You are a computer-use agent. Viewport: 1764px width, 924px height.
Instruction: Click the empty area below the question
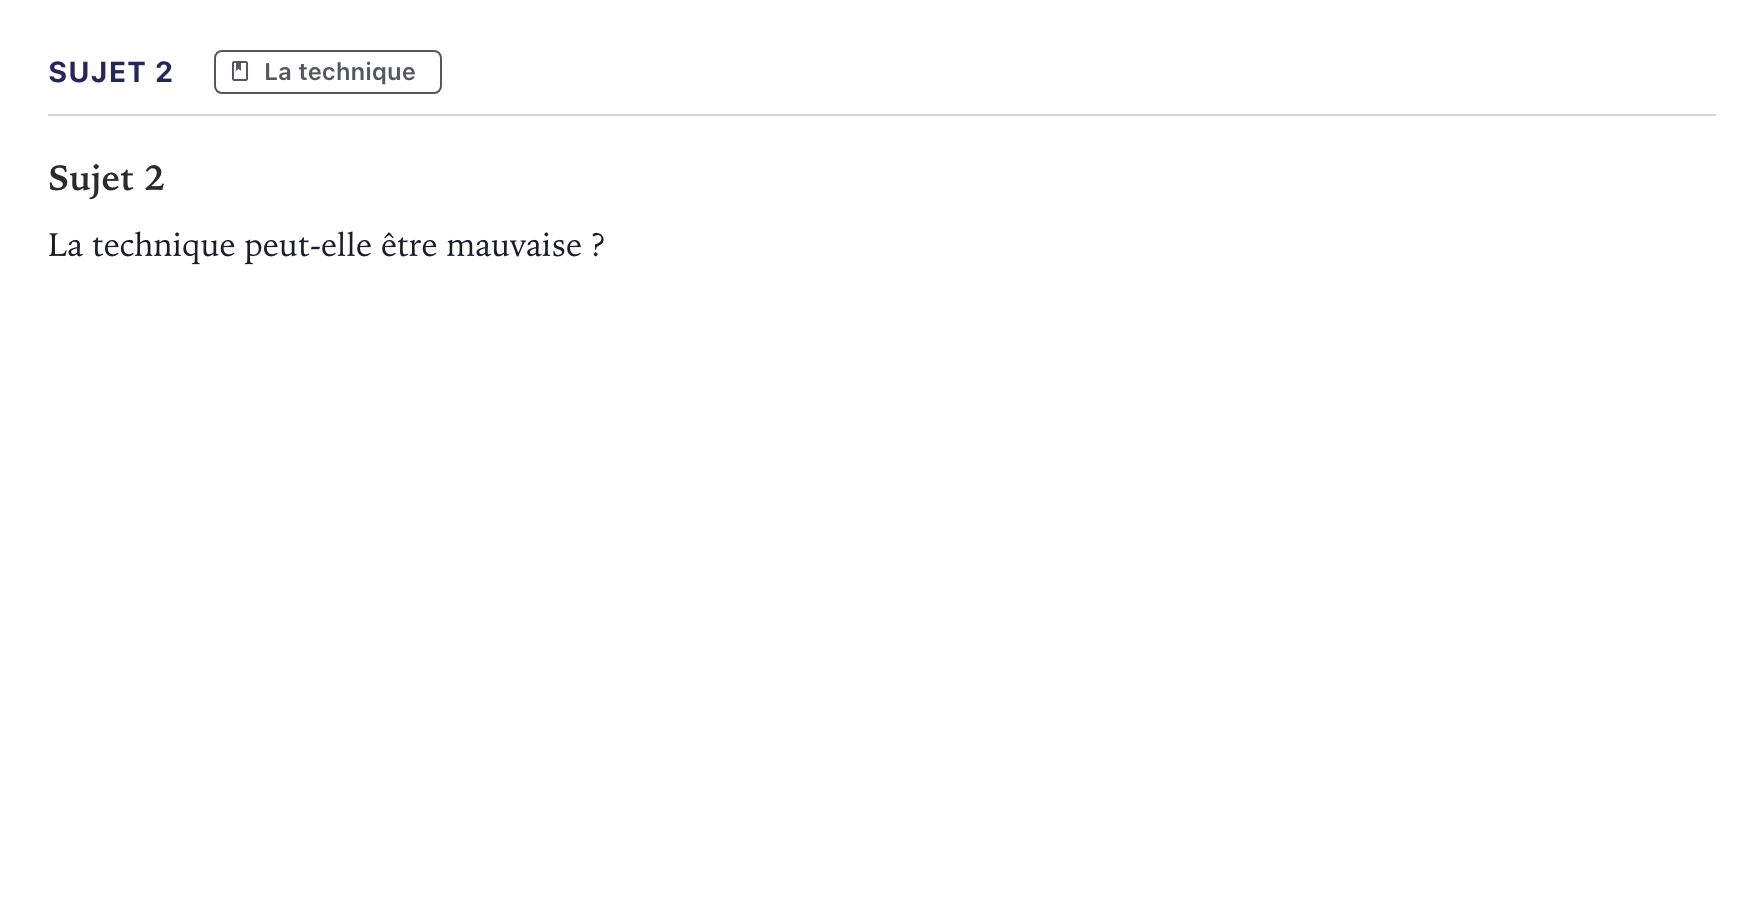(882, 590)
